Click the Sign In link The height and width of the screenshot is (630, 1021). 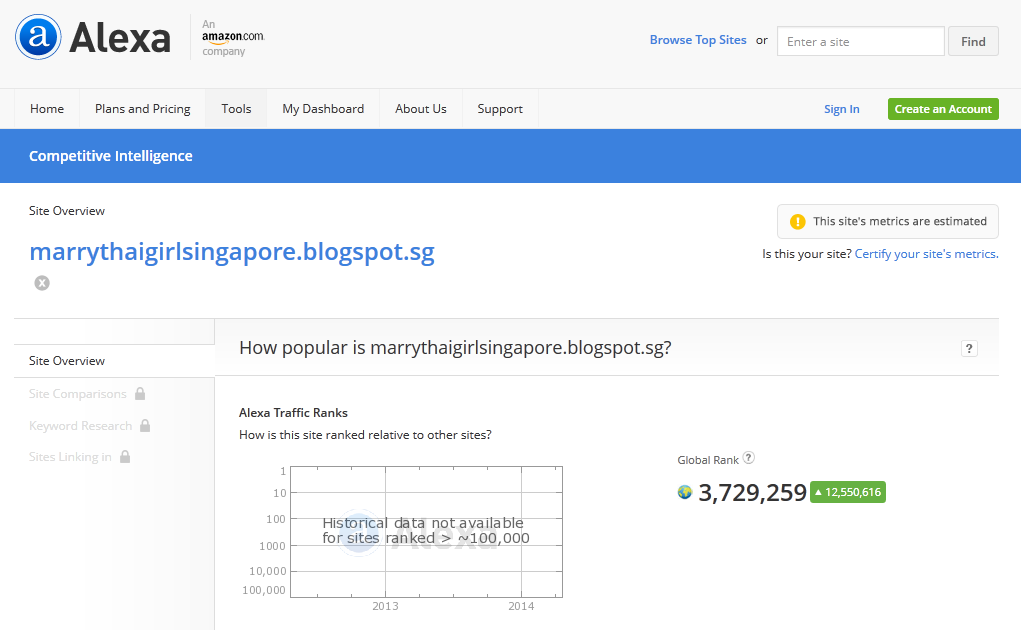(841, 109)
